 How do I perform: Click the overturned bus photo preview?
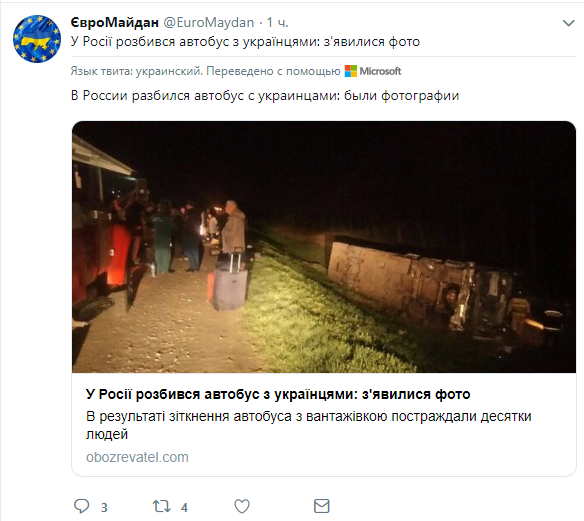pyautogui.click(x=324, y=247)
